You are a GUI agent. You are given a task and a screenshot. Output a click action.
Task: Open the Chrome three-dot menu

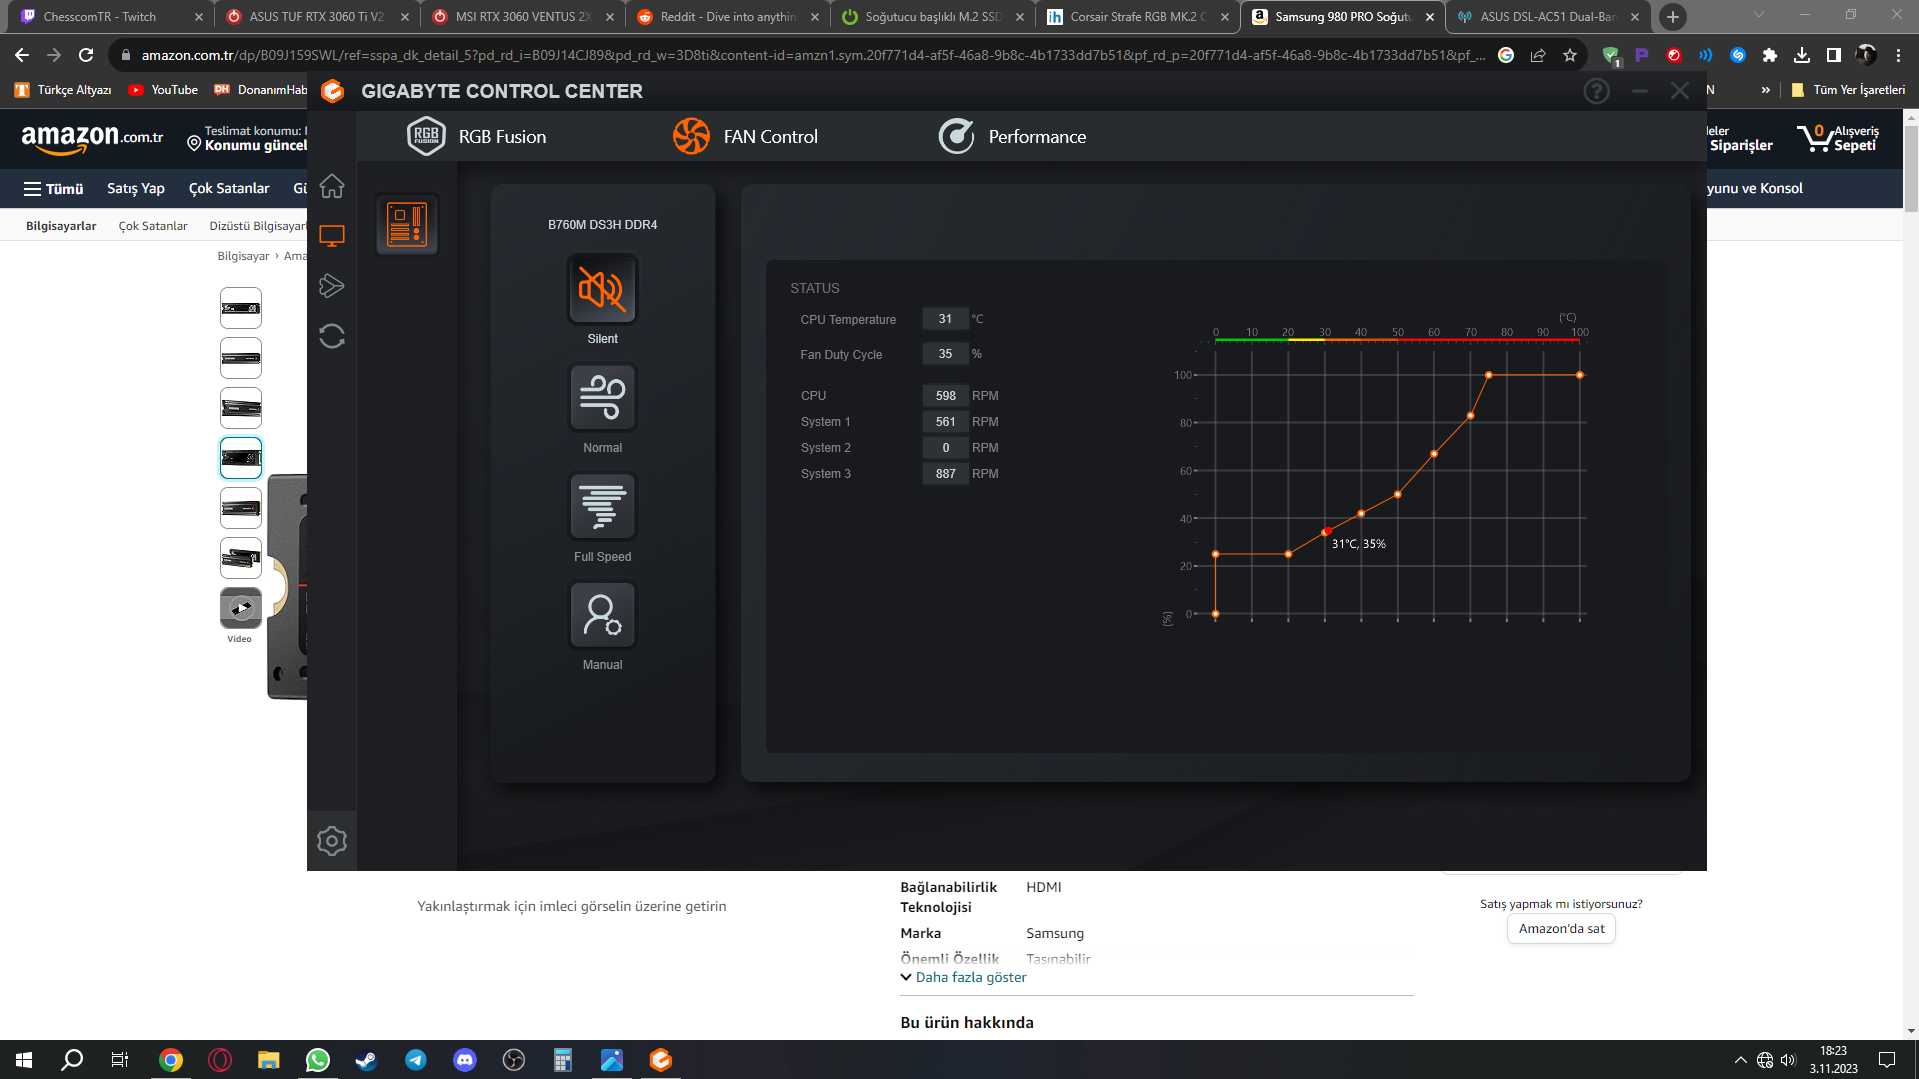click(x=1898, y=55)
